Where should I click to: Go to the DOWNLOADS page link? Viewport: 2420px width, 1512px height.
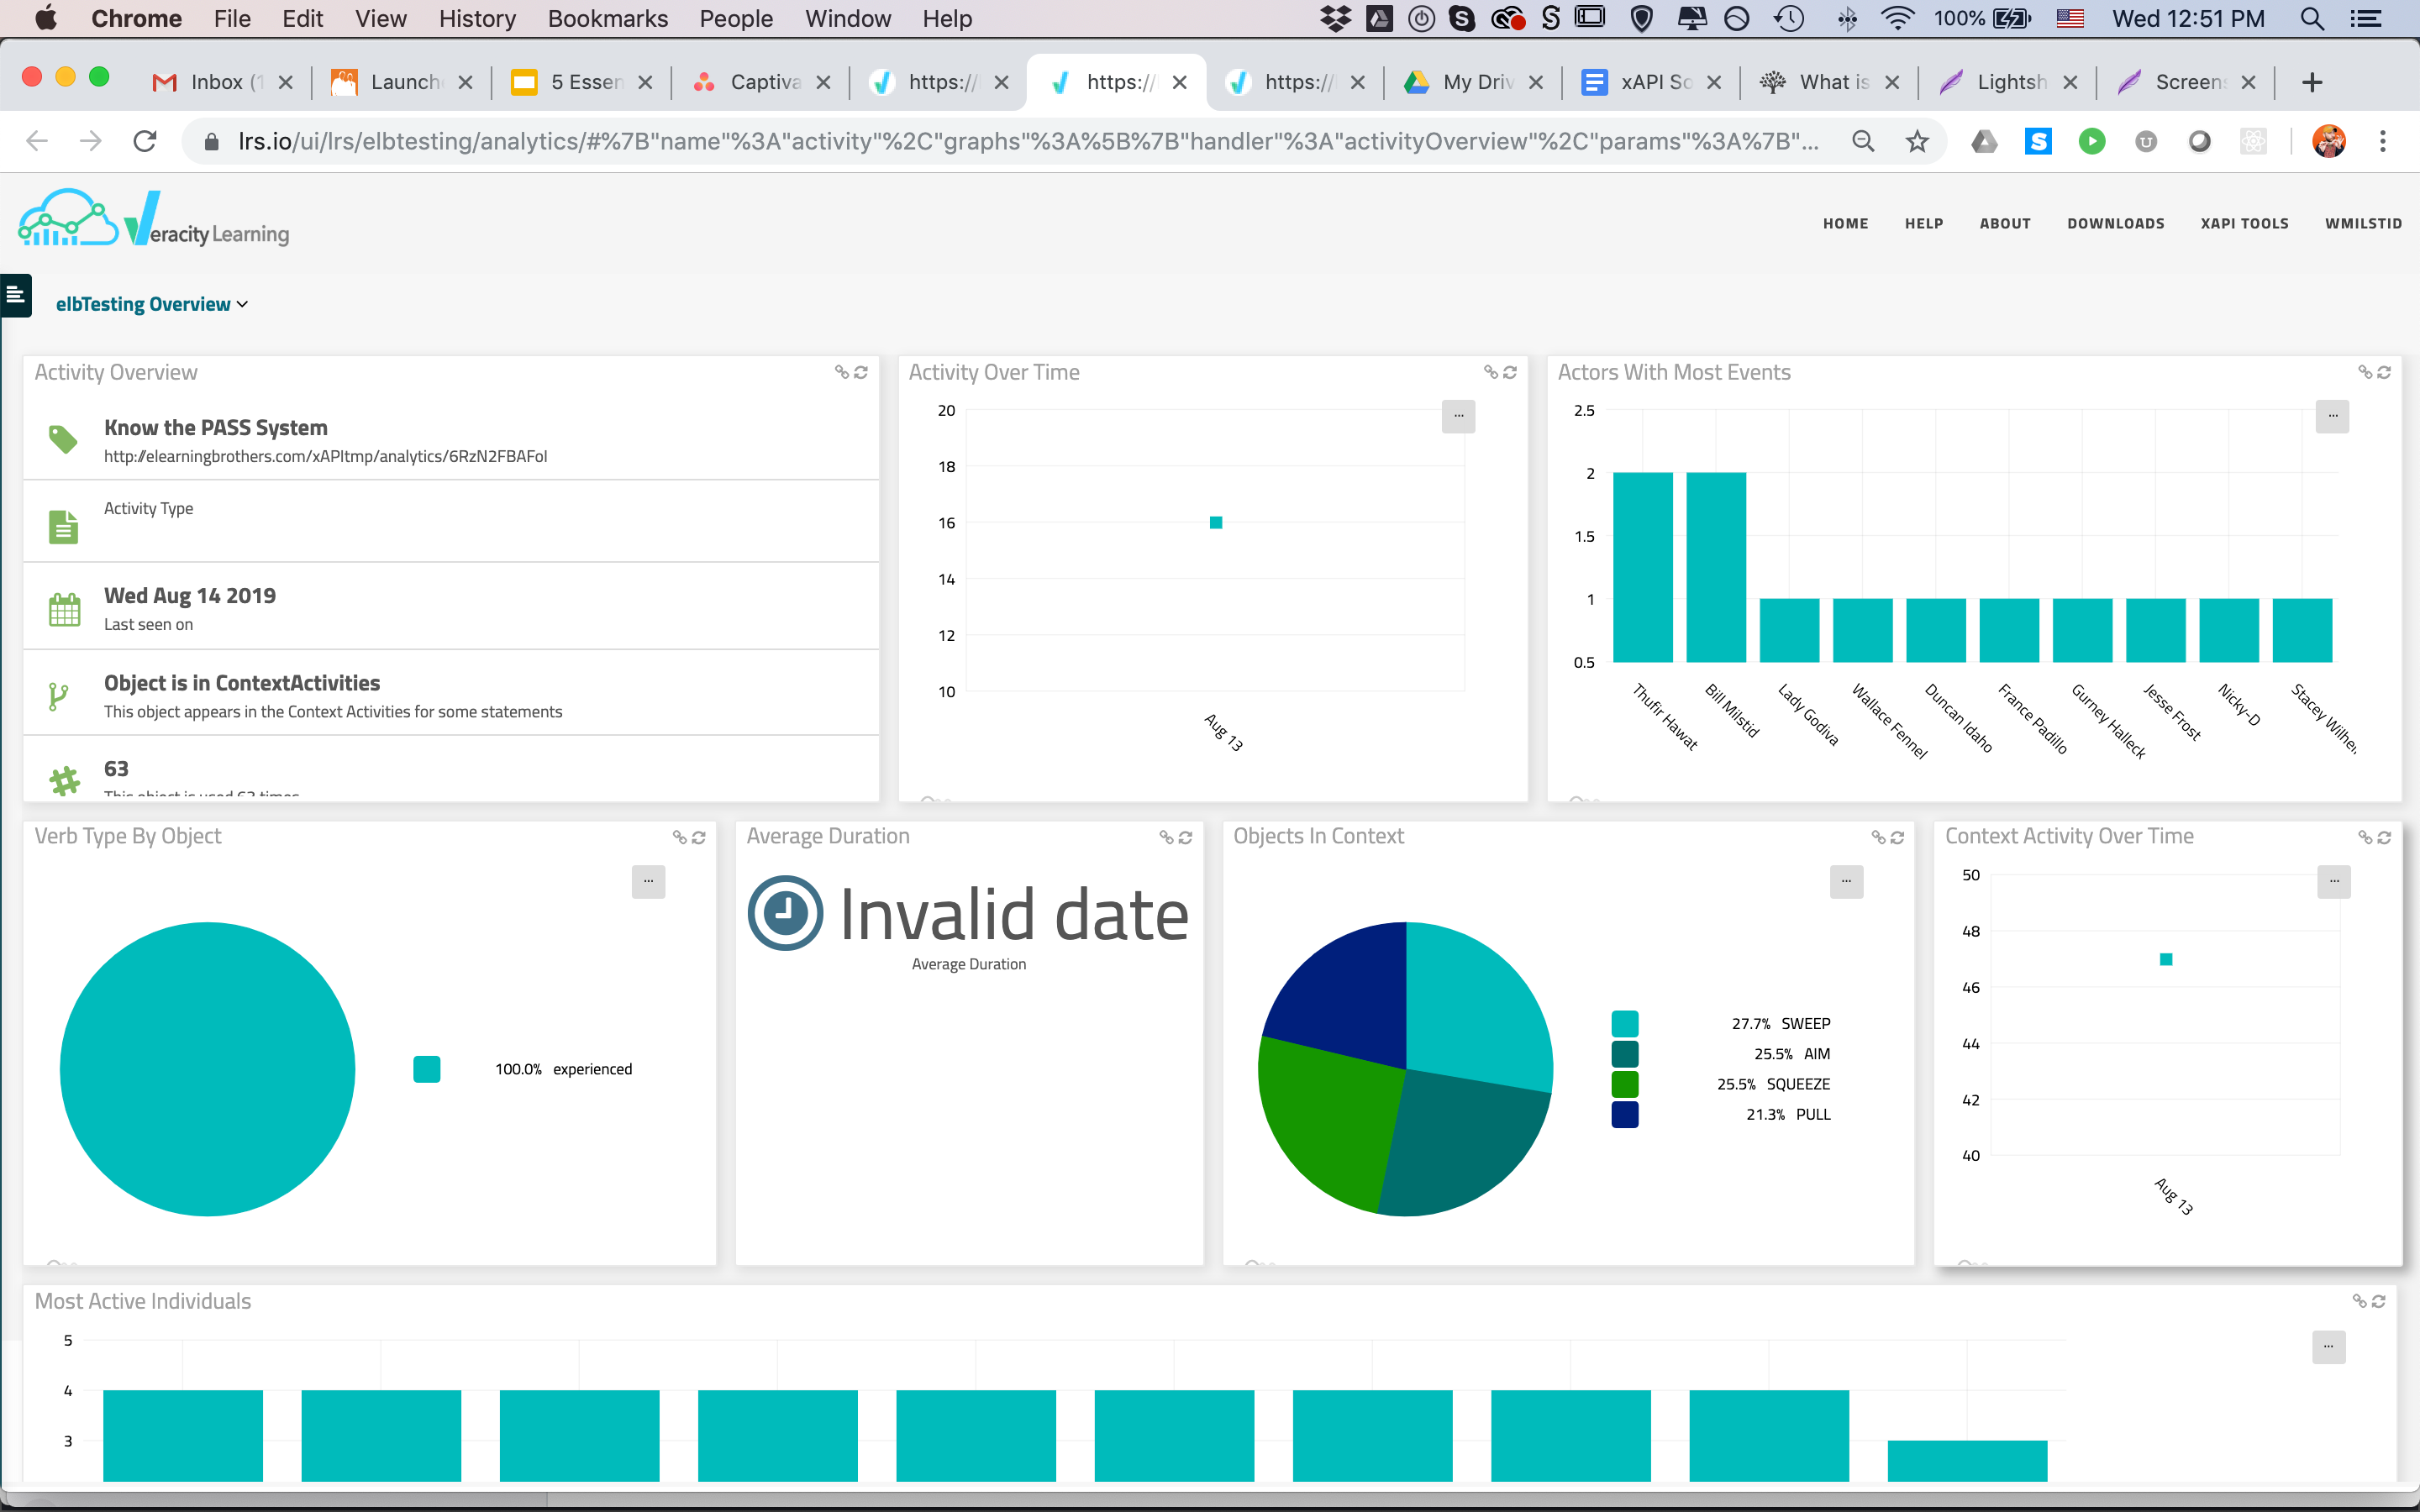[x=2115, y=223]
